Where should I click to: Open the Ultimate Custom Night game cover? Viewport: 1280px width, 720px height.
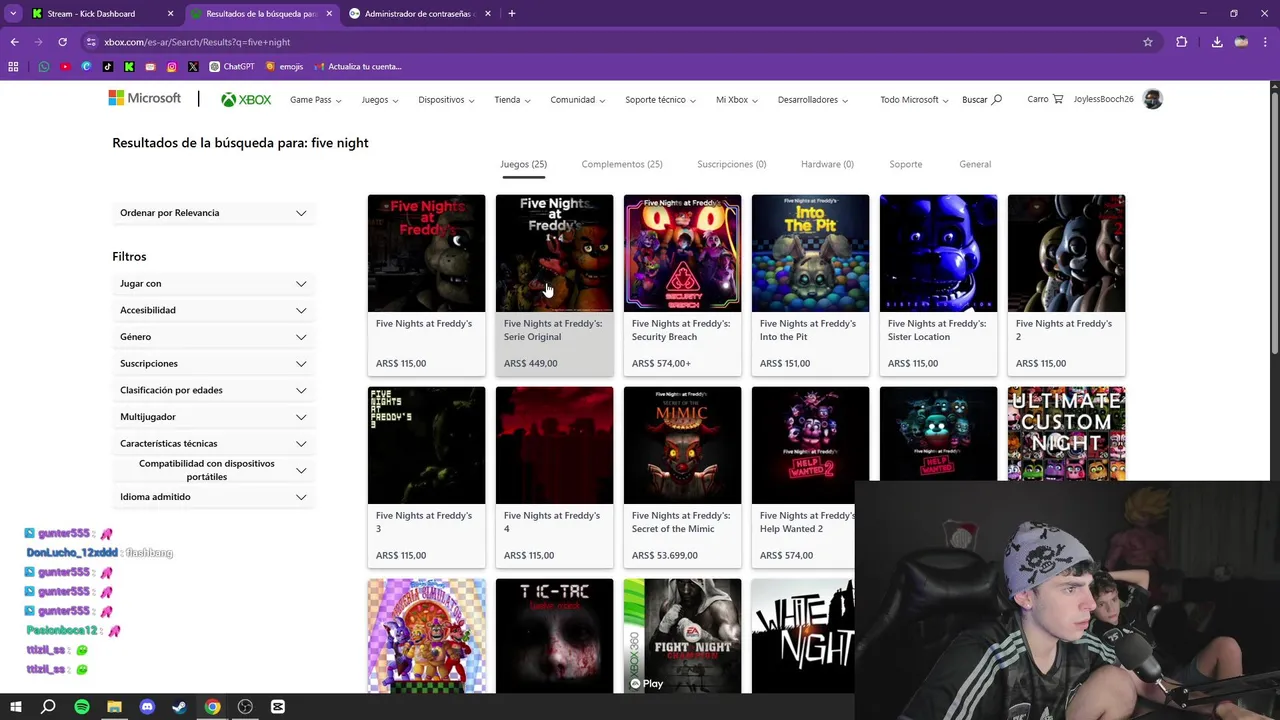pos(1066,434)
